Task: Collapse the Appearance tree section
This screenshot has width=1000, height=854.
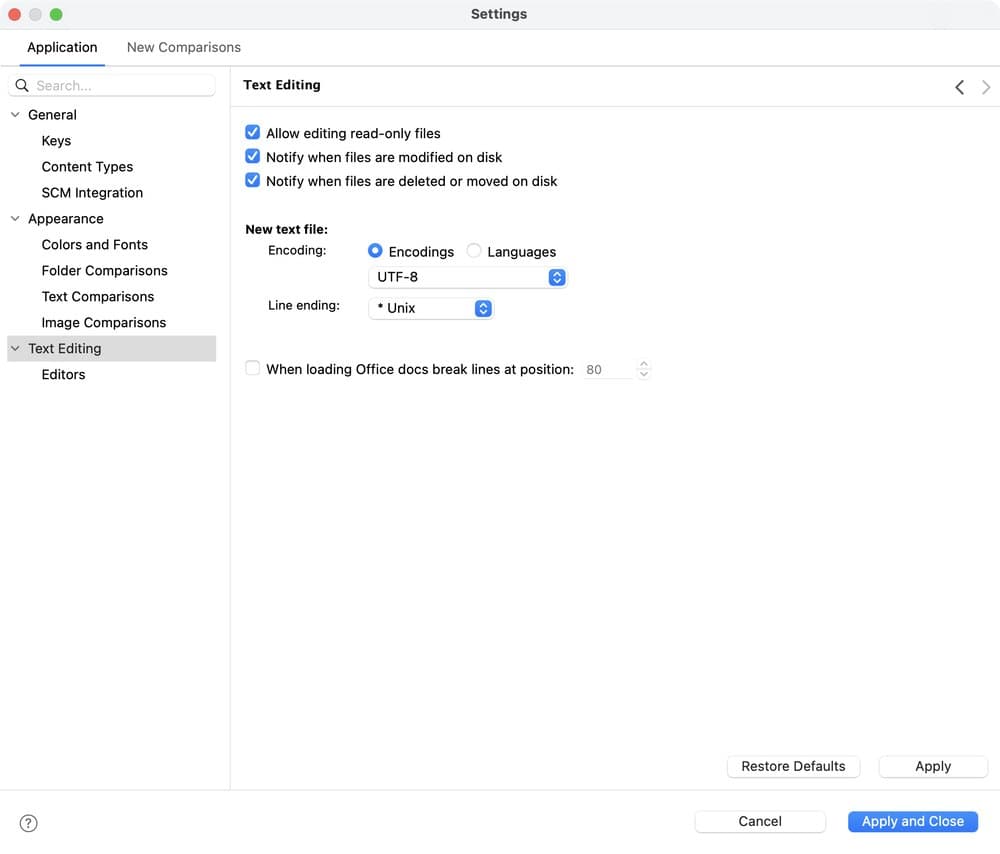Action: (15, 219)
